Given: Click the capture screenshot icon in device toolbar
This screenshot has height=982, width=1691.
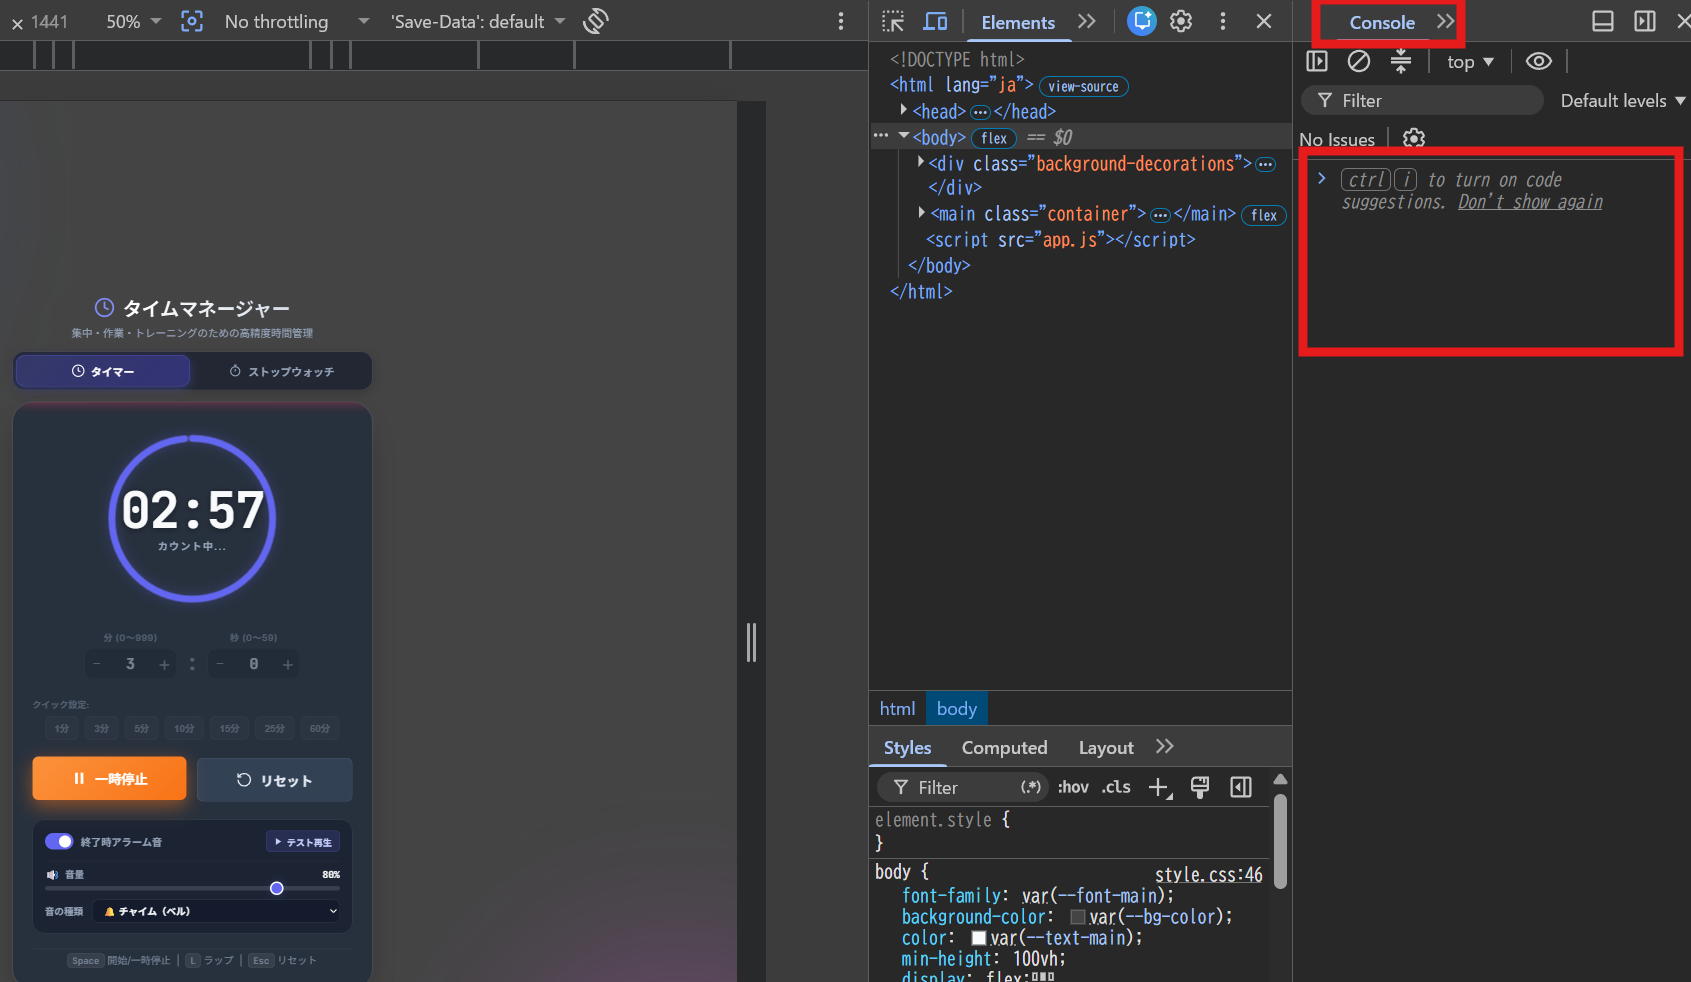Looking at the screenshot, I should (x=191, y=21).
